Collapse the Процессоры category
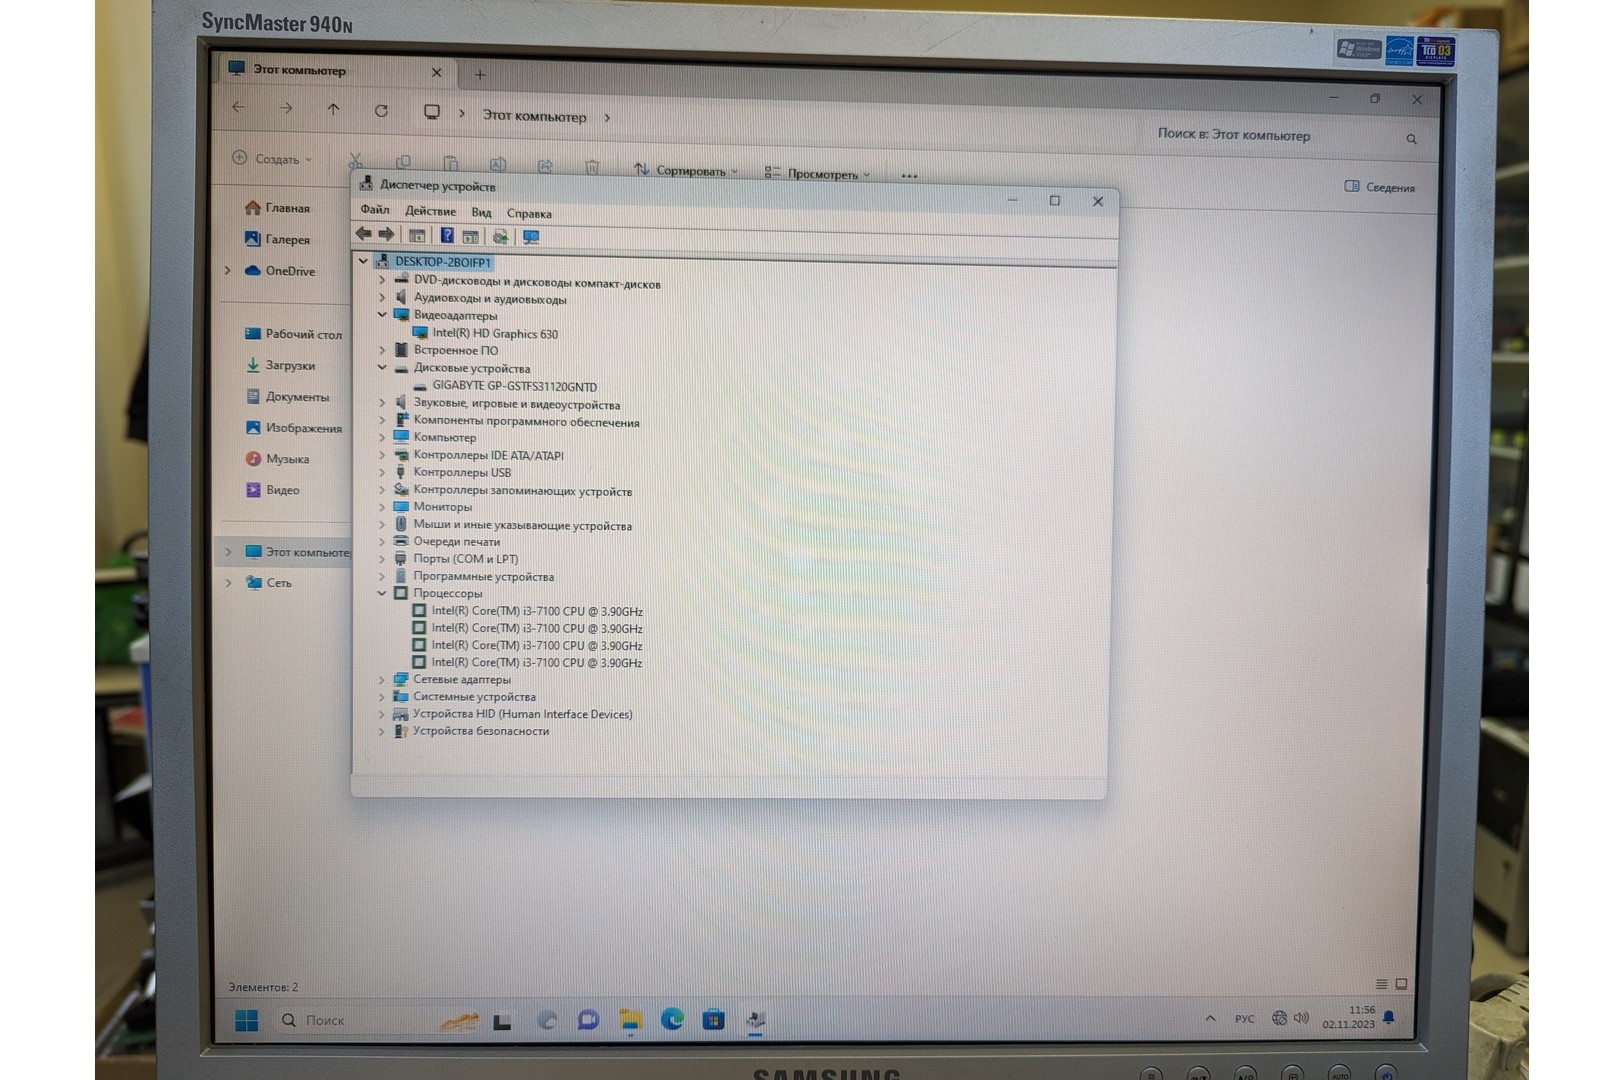This screenshot has width=1624, height=1080. point(382,593)
